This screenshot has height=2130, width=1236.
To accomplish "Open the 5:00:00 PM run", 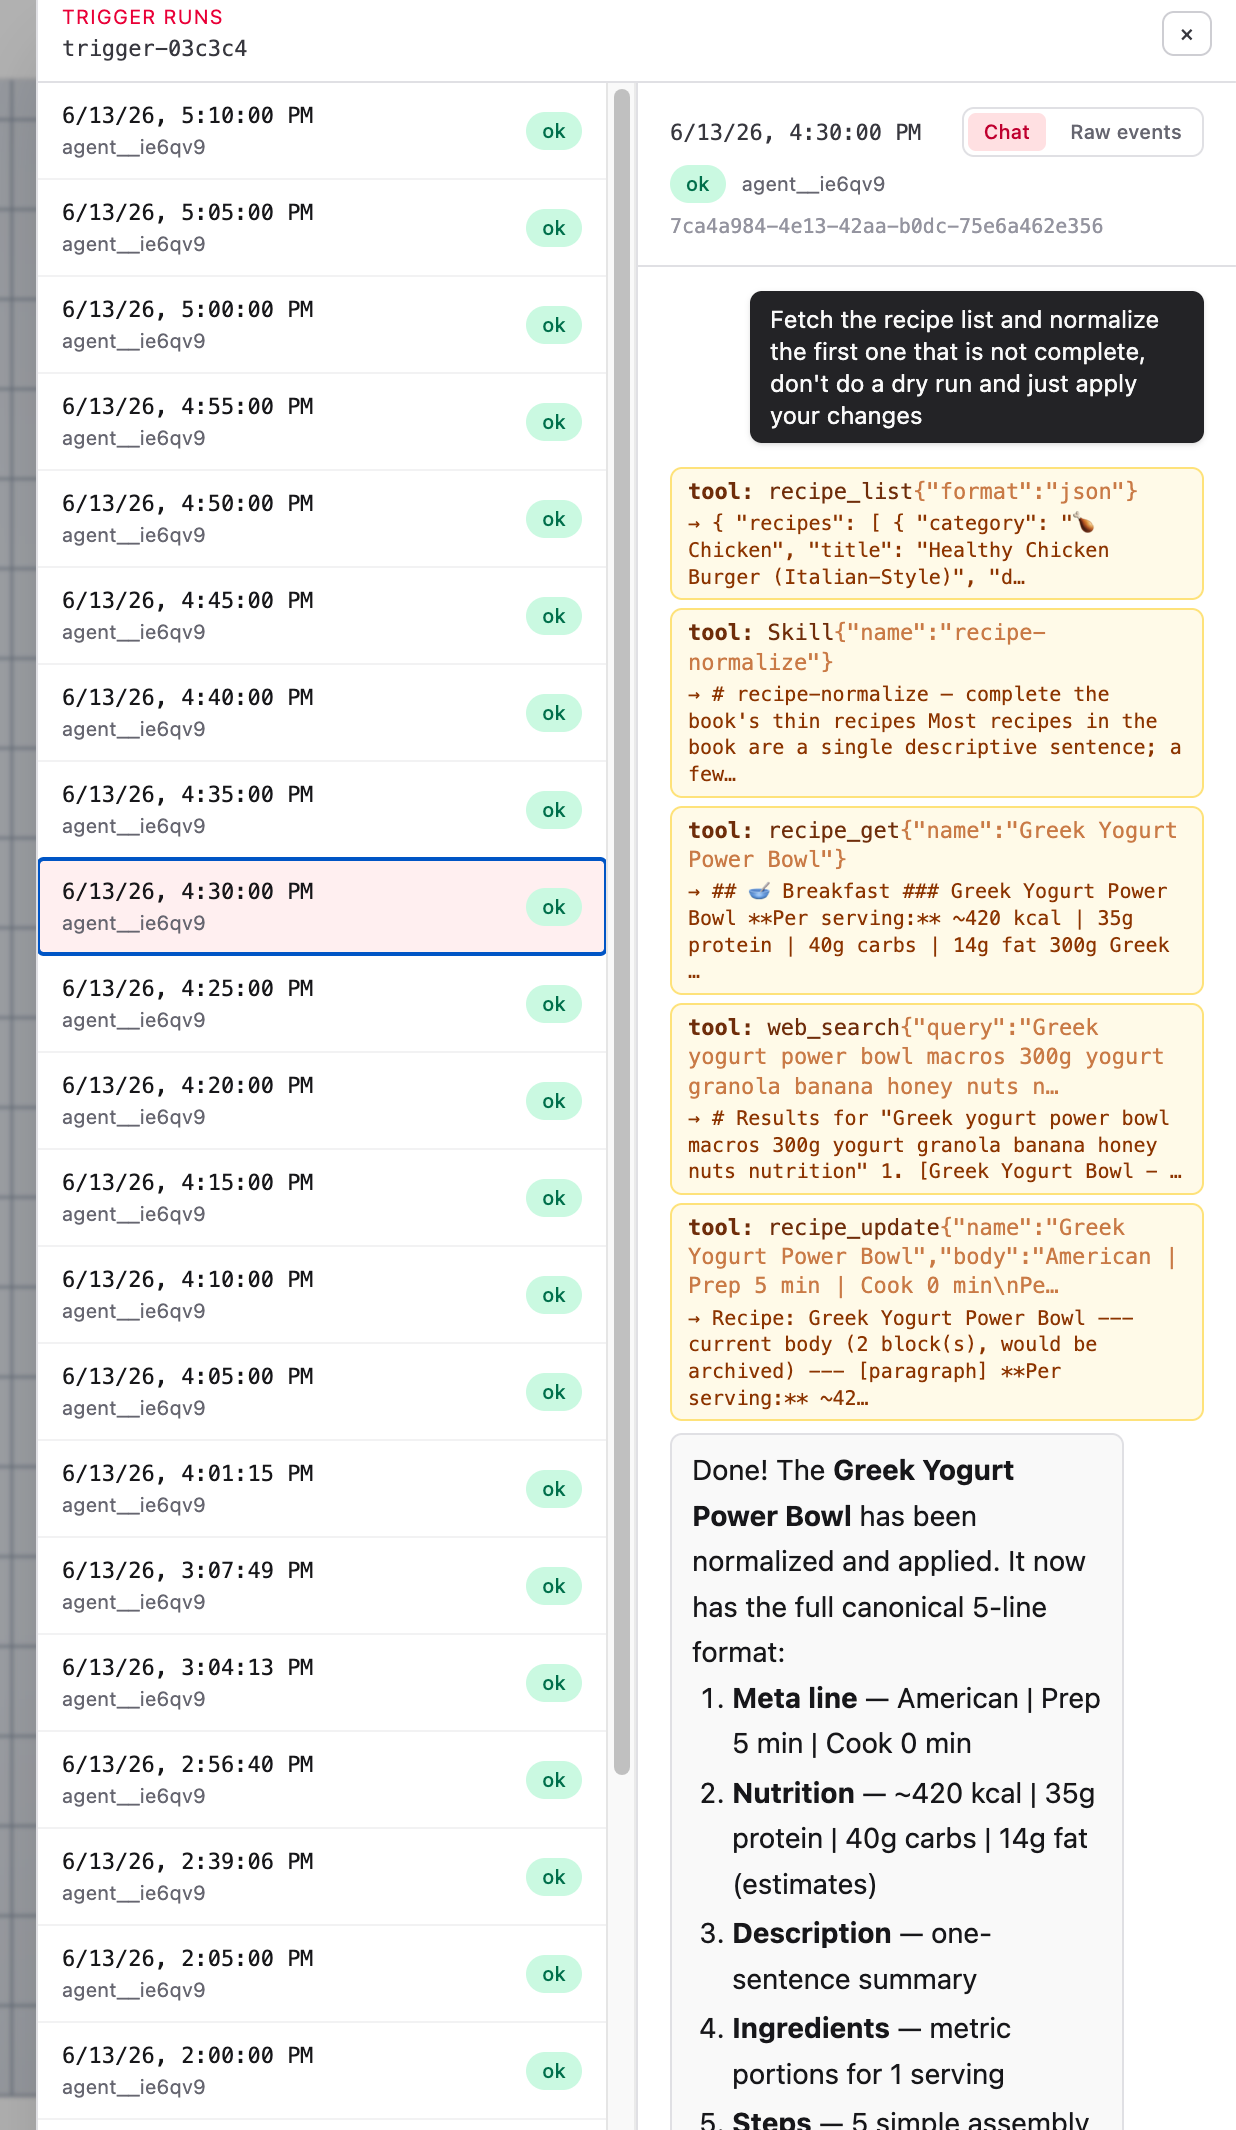I will pos(322,325).
